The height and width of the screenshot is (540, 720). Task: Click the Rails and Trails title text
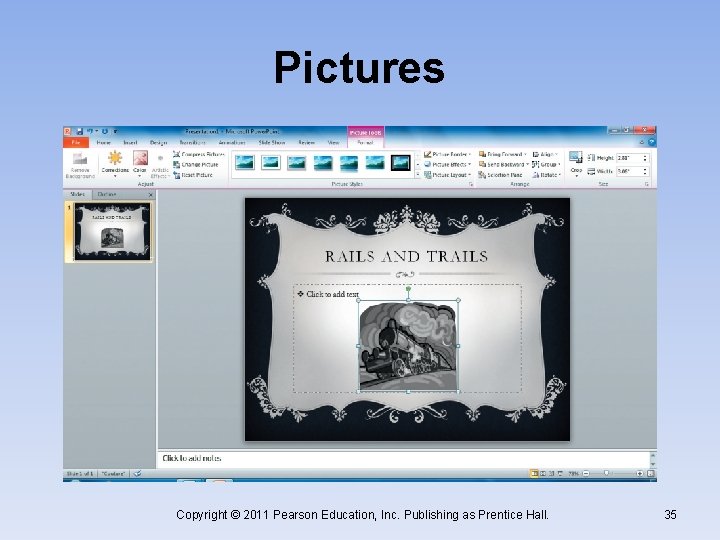click(x=406, y=257)
